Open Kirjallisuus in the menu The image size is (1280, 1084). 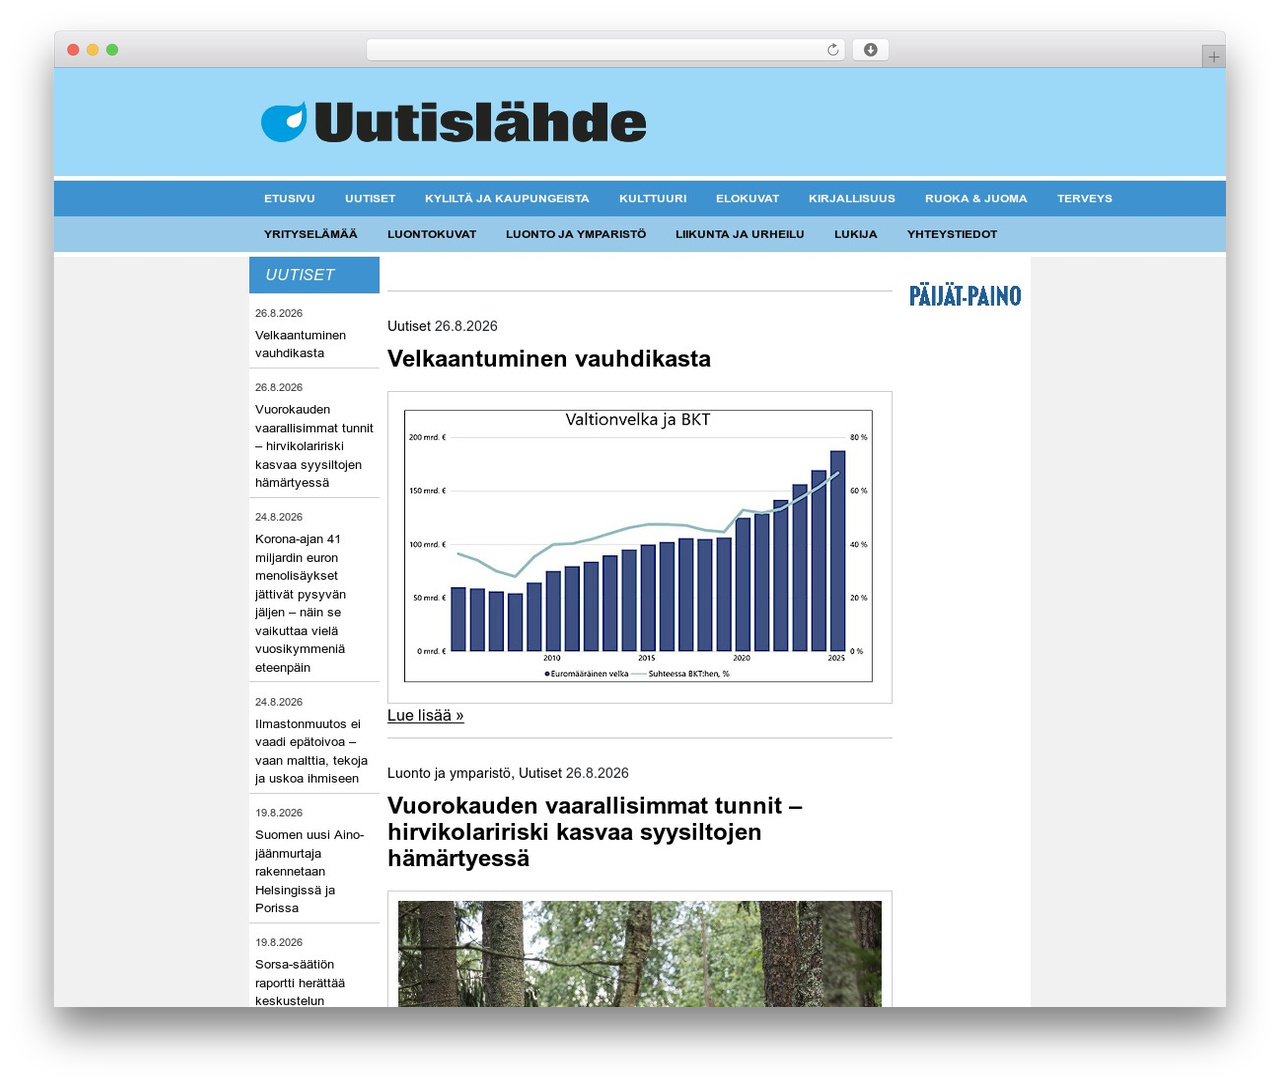(x=852, y=198)
